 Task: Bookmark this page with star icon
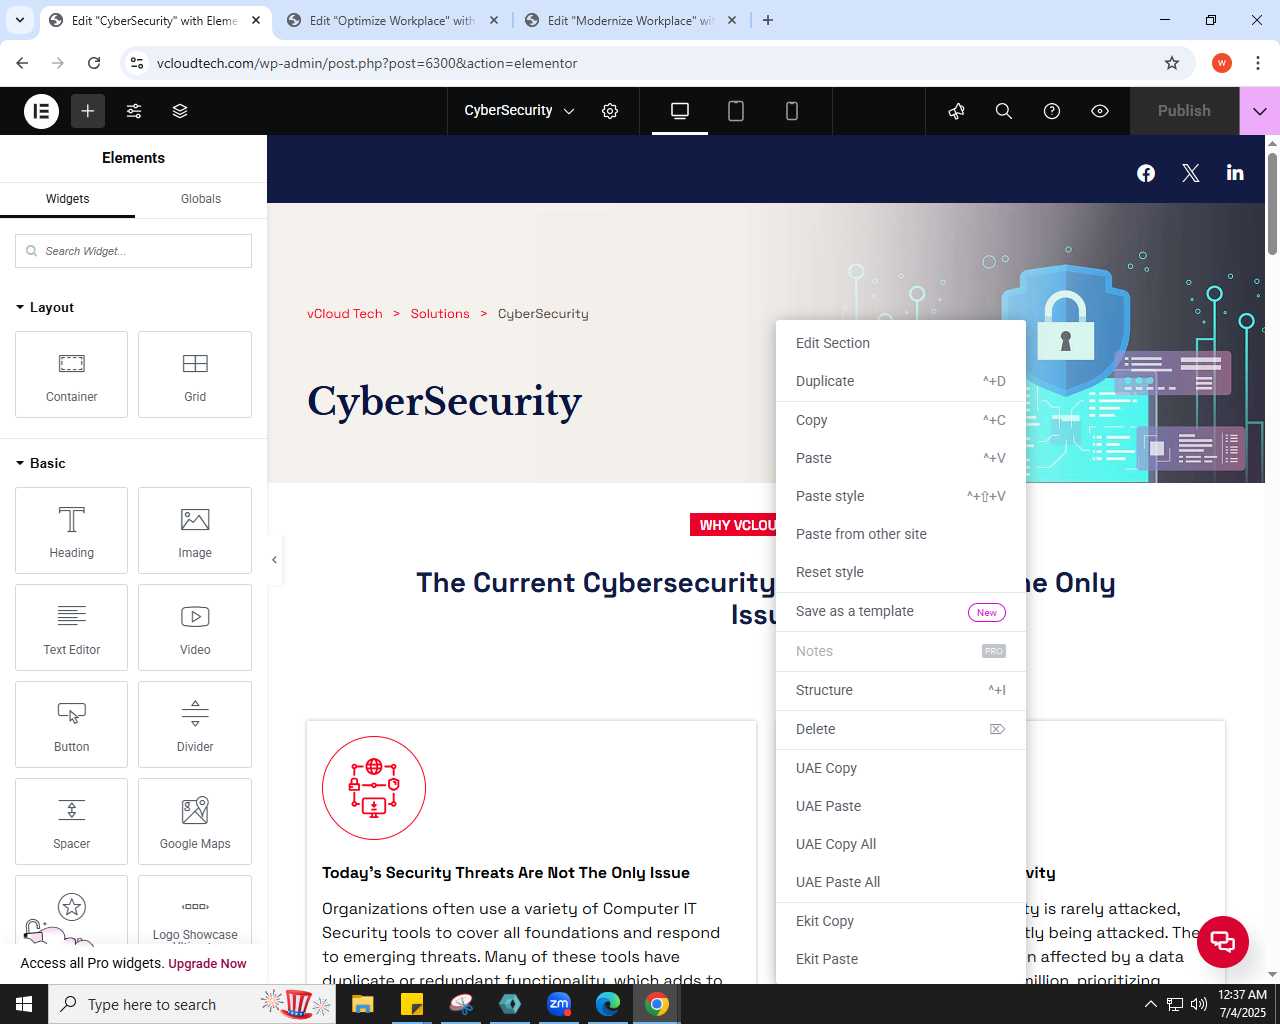pyautogui.click(x=1172, y=63)
